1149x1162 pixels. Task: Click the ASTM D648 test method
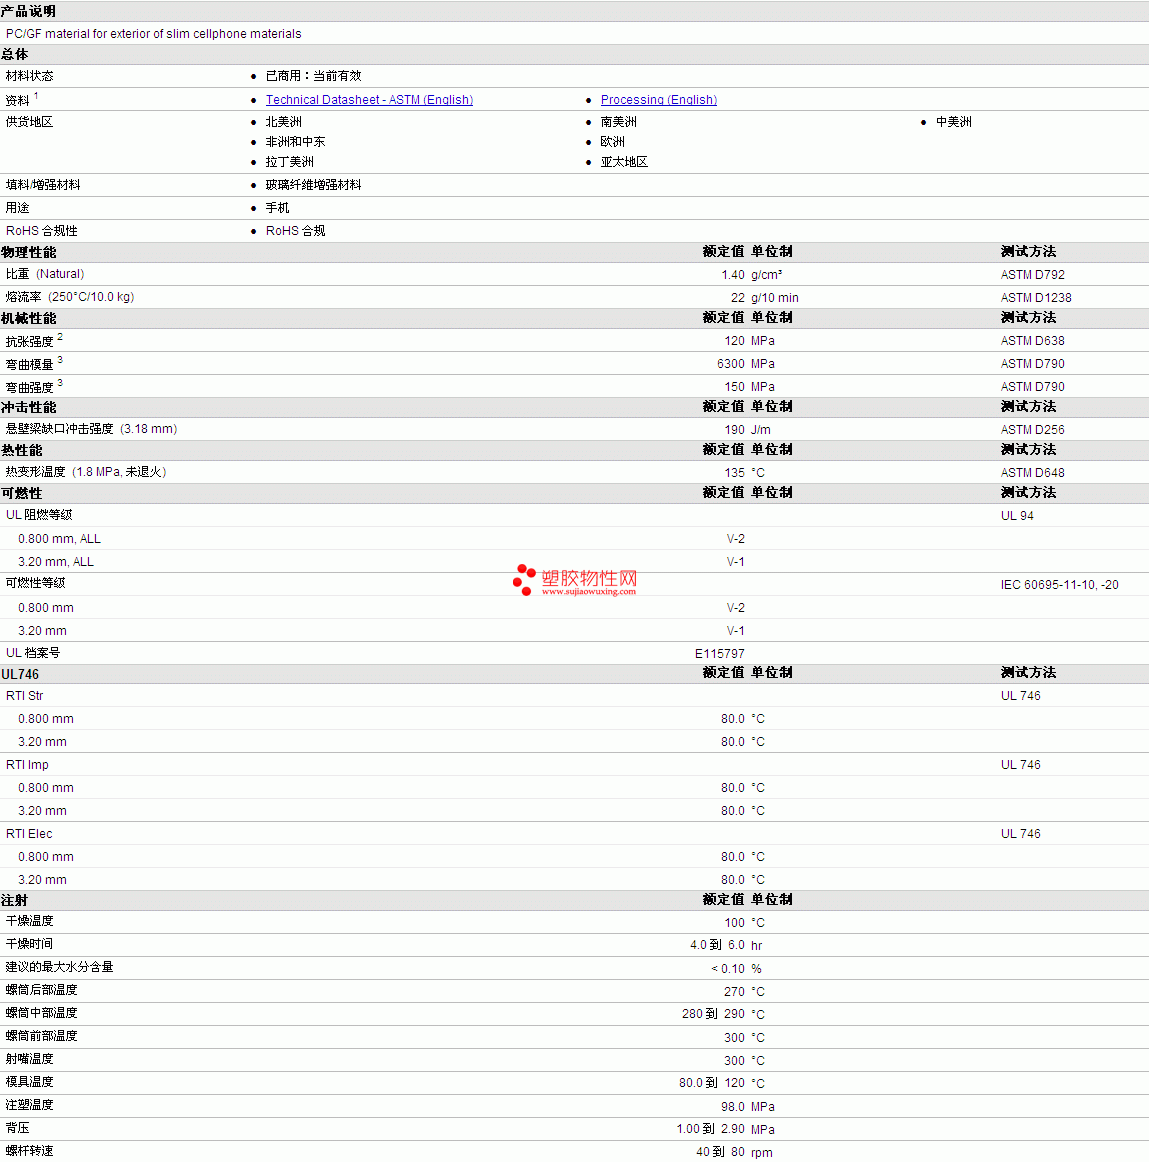click(x=1033, y=473)
